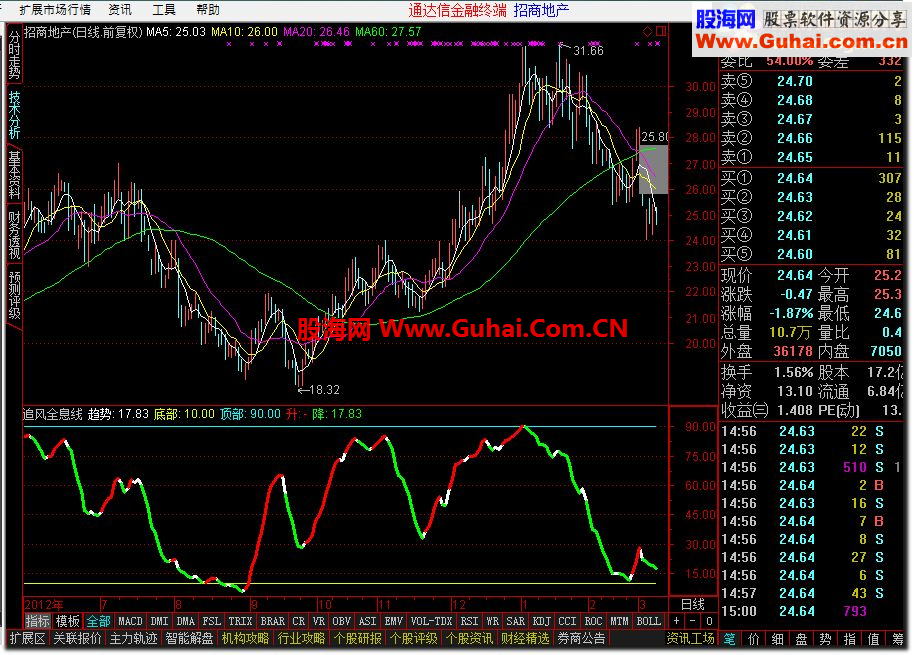Switch to the 财经精选 tab
Viewport: 914px width, 655px height.
click(x=526, y=639)
